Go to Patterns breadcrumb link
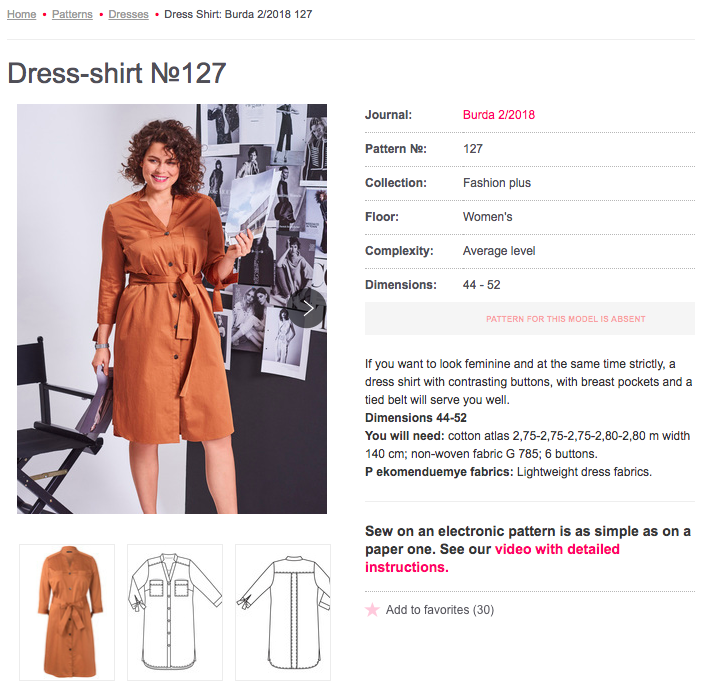The width and height of the screenshot is (712, 688). coord(72,14)
